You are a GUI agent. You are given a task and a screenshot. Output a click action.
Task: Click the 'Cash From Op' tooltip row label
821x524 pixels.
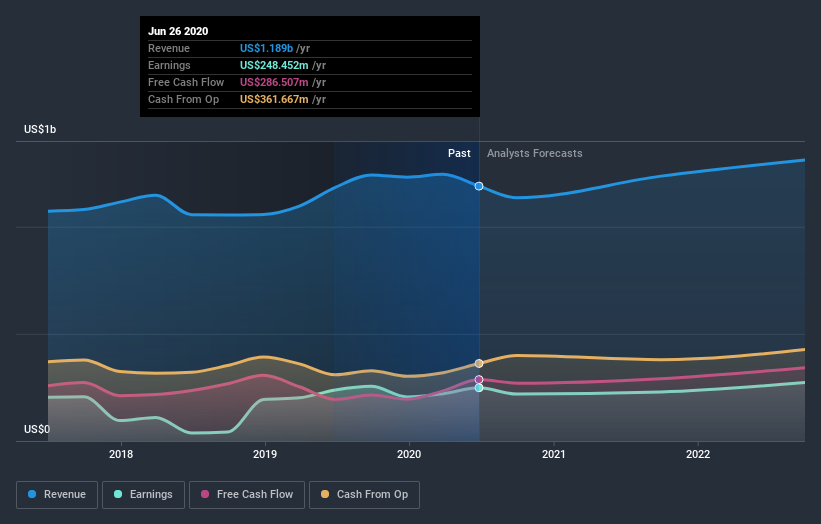[x=183, y=99]
